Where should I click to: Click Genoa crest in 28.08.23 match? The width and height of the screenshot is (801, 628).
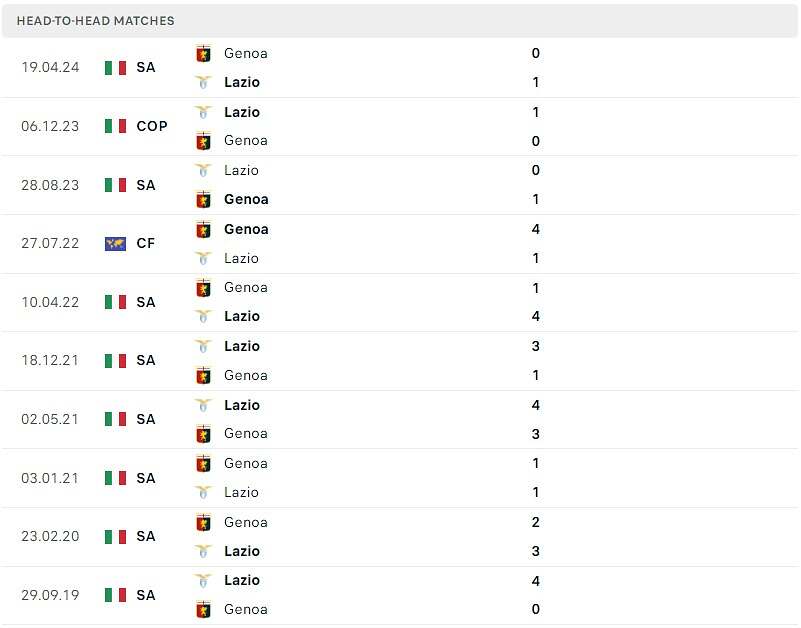203,200
